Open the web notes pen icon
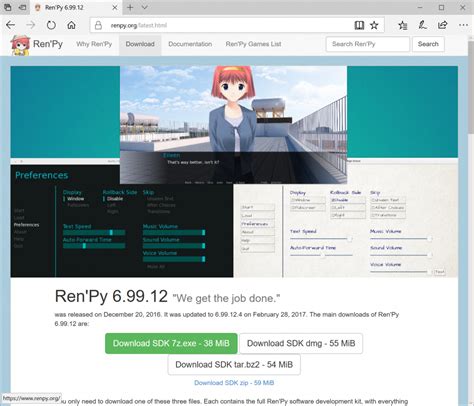Screen dimensions: 474x406 (x=422, y=25)
